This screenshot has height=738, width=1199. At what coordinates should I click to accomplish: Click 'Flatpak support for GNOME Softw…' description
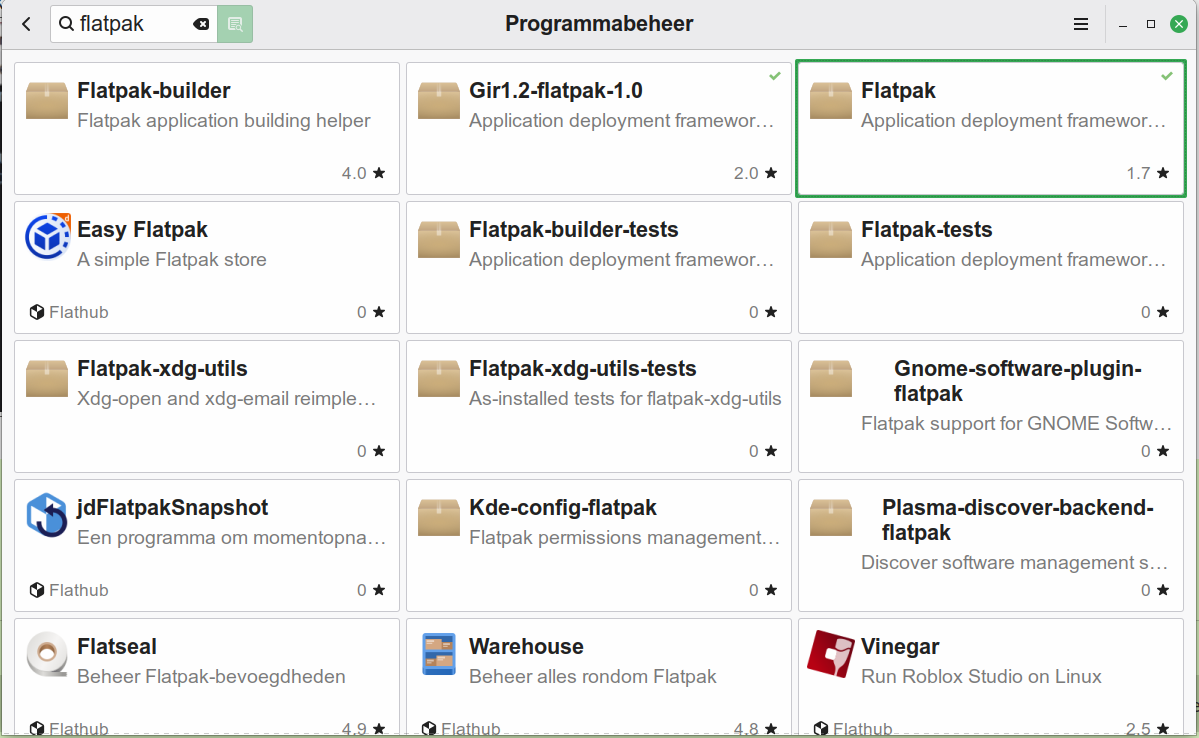pos(1016,424)
